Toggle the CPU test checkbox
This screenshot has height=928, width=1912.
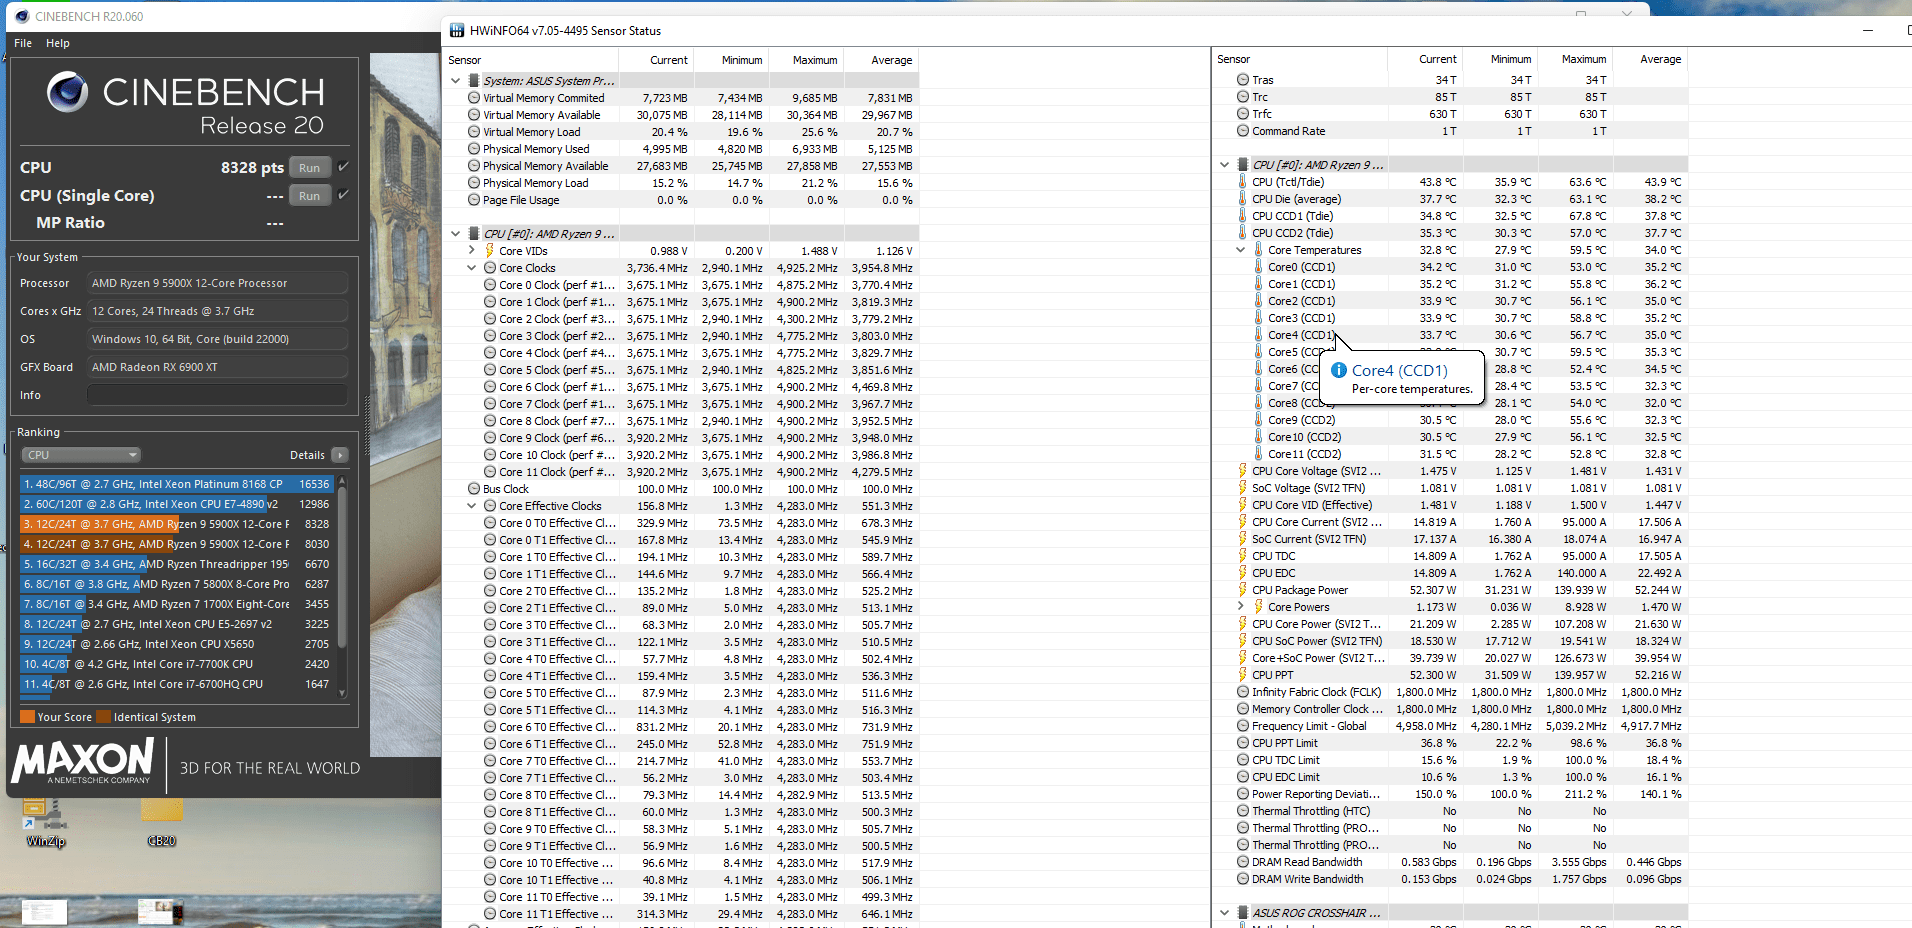(343, 167)
